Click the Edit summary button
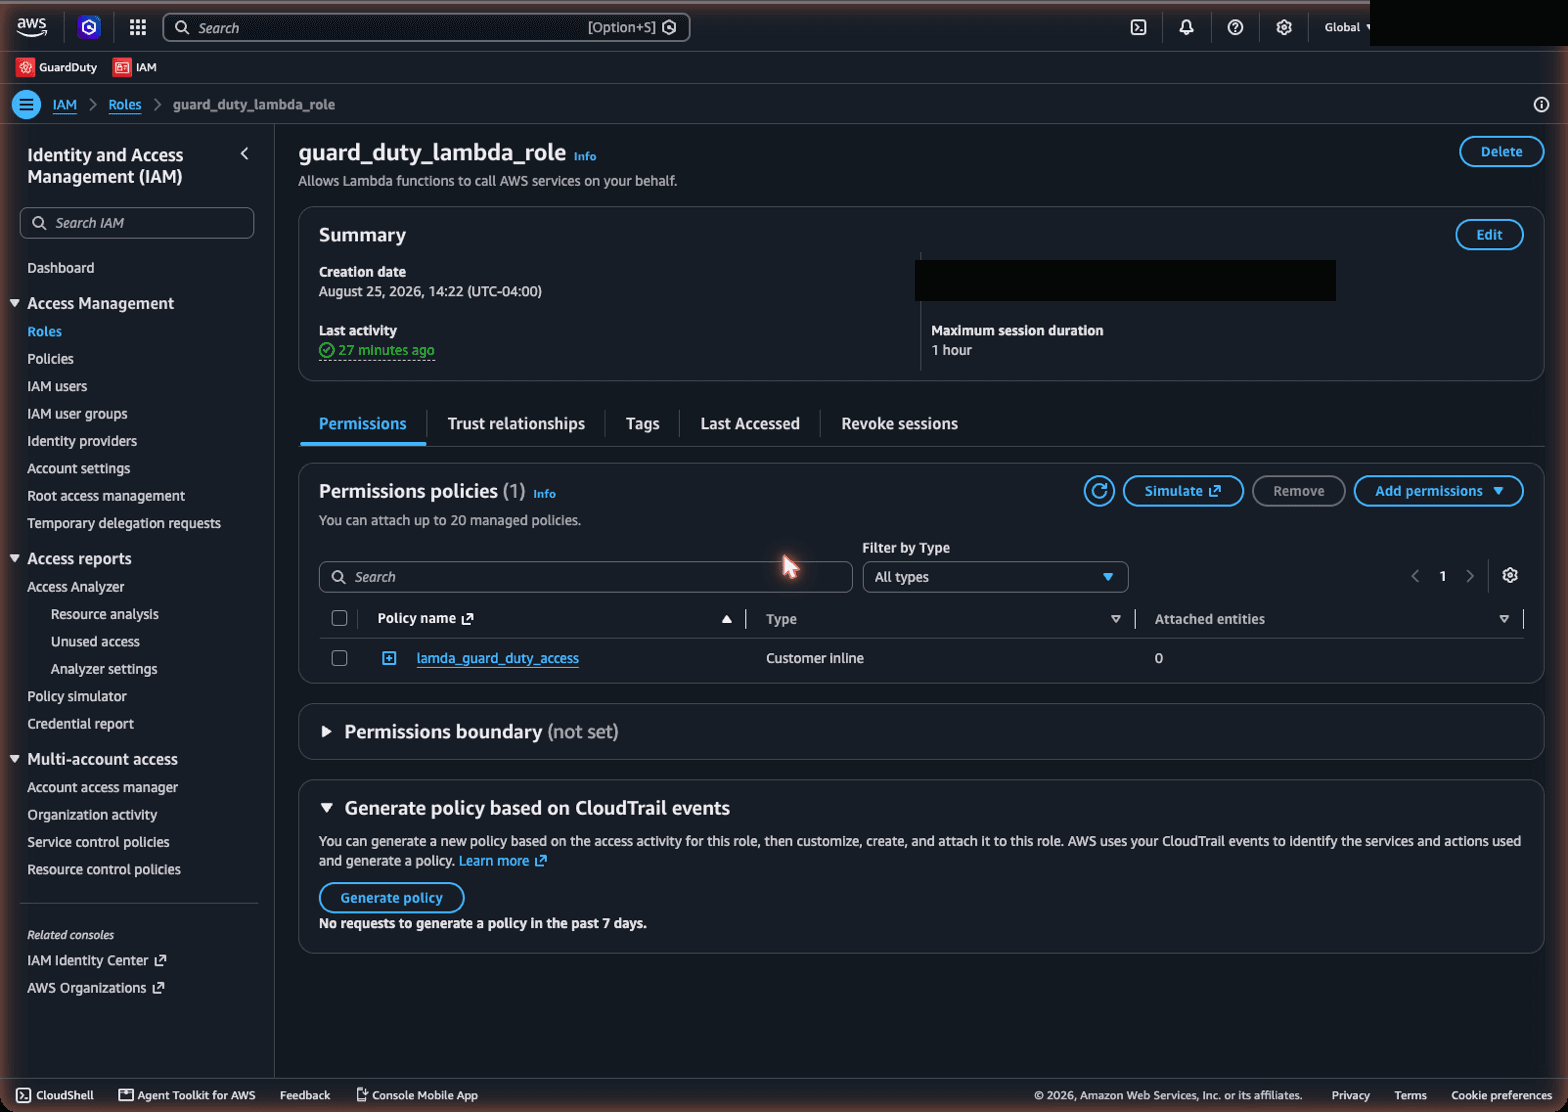 tap(1489, 235)
